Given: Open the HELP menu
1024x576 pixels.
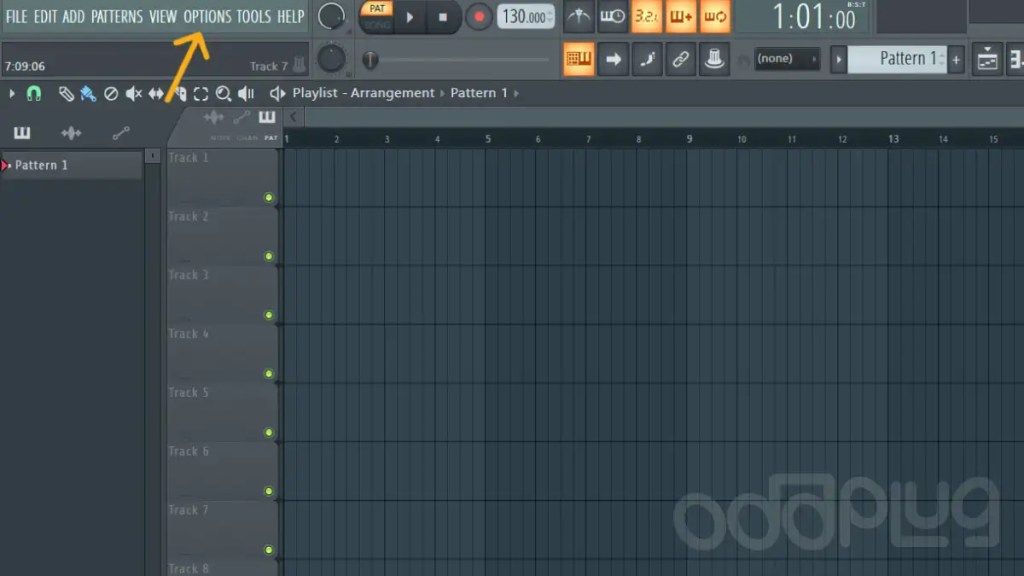Looking at the screenshot, I should point(291,16).
